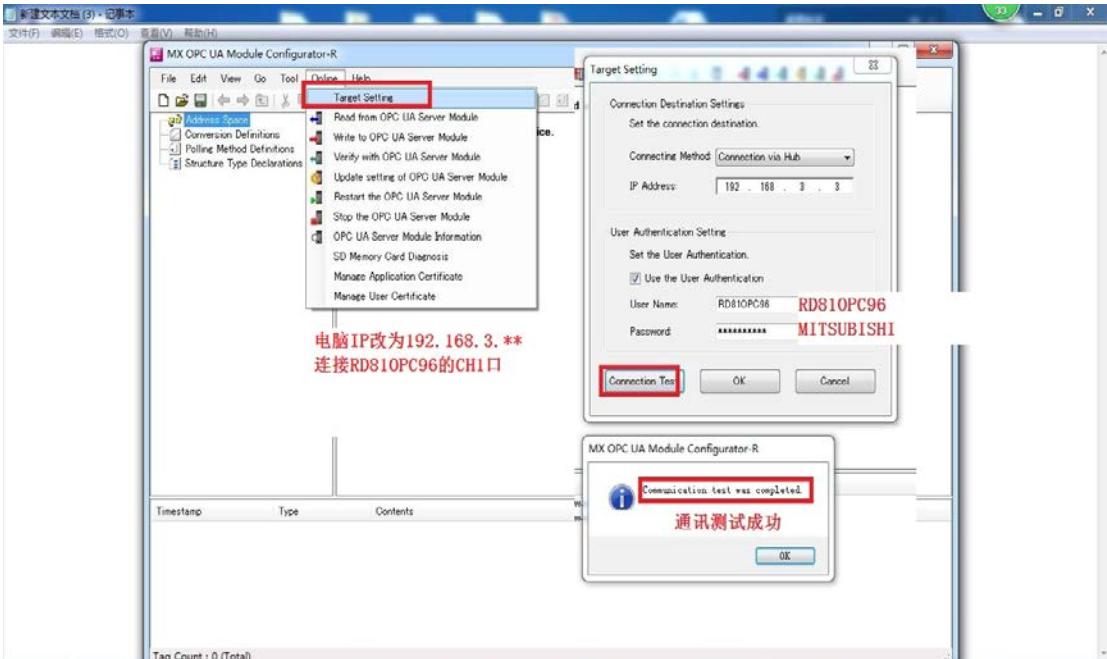The height and width of the screenshot is (659, 1107).
Task: Click the Open folder toolbar icon
Action: 180,100
